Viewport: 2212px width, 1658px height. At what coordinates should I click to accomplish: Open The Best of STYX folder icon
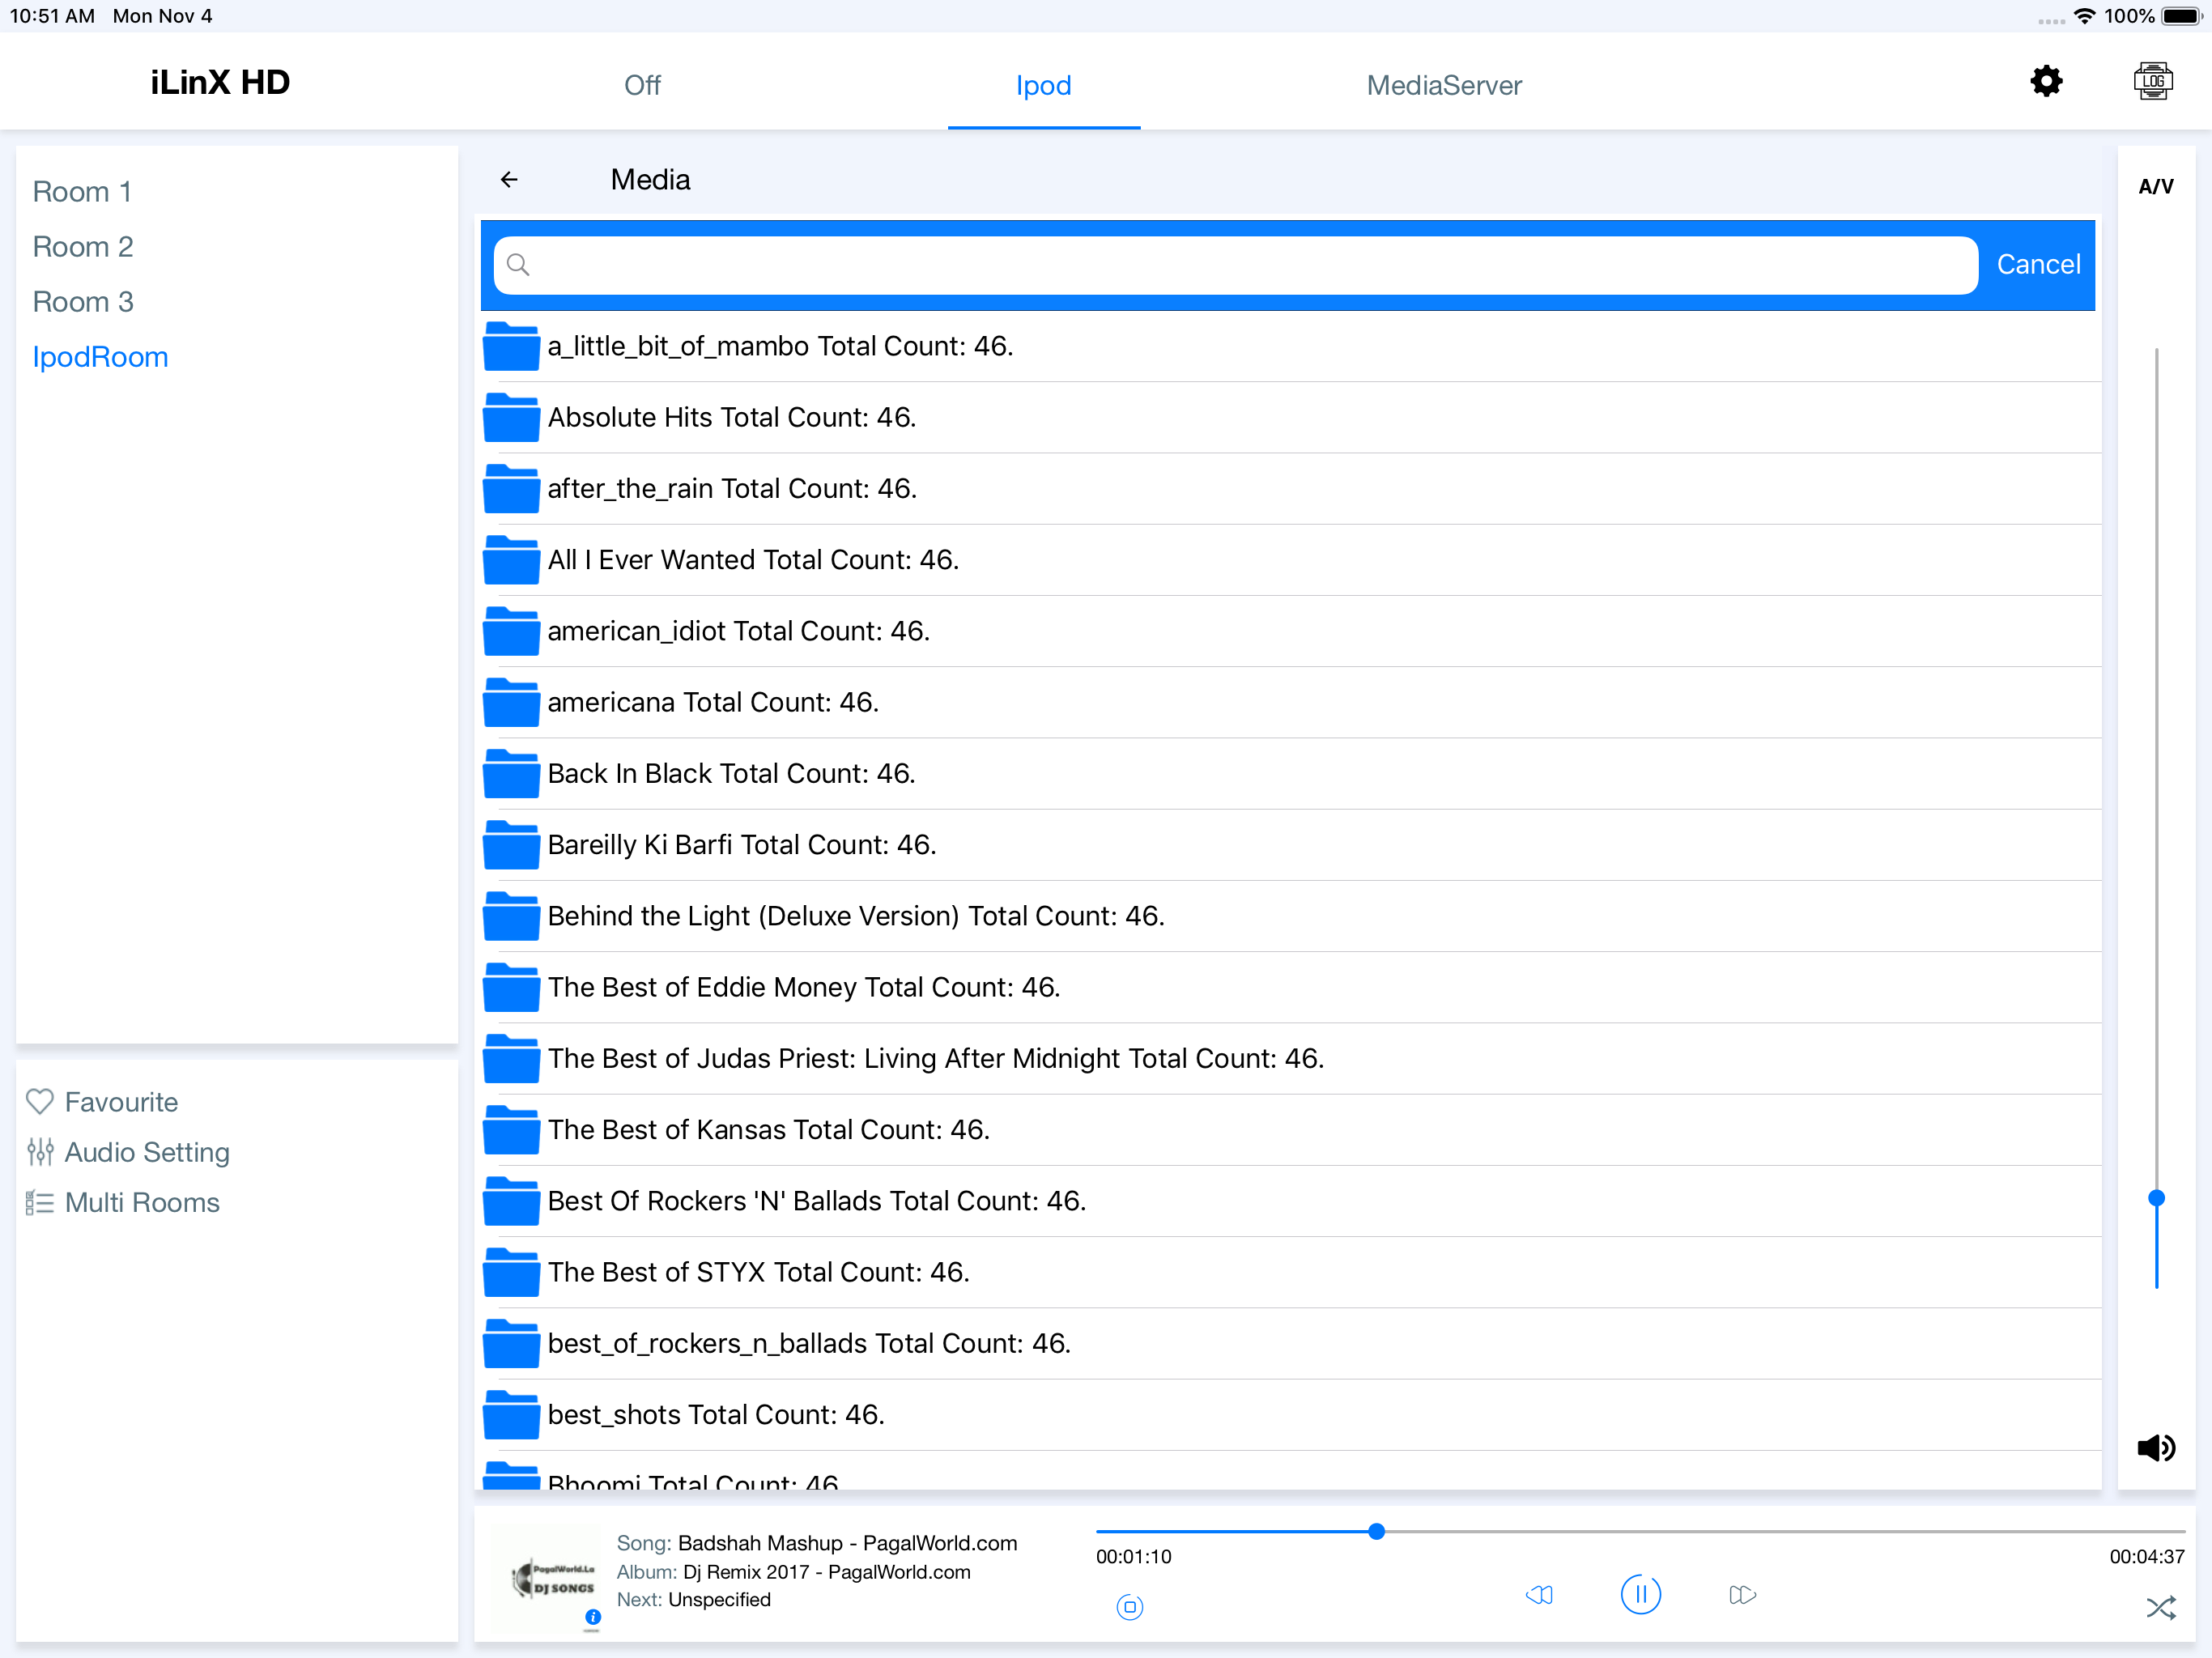click(x=511, y=1272)
